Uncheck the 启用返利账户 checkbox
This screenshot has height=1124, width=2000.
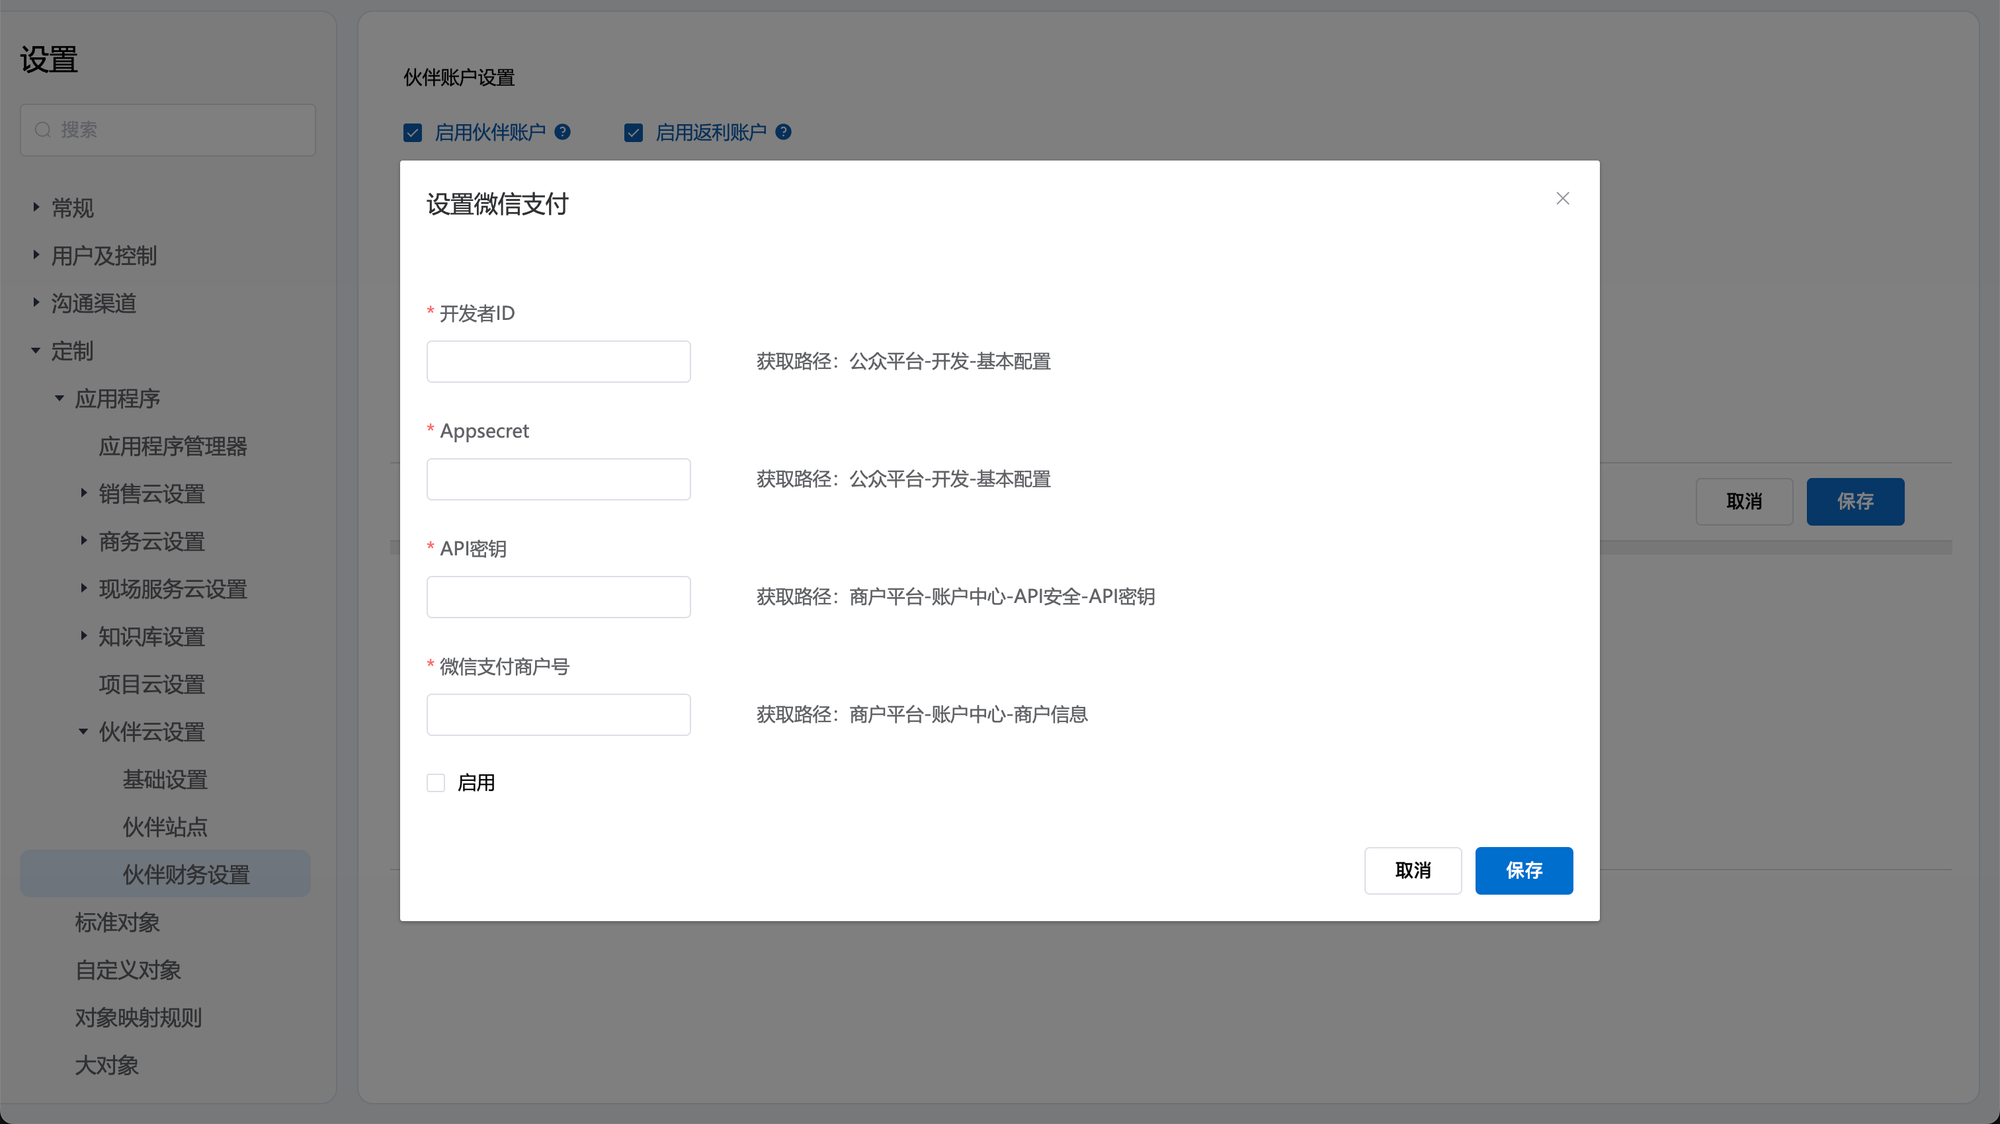[x=634, y=133]
